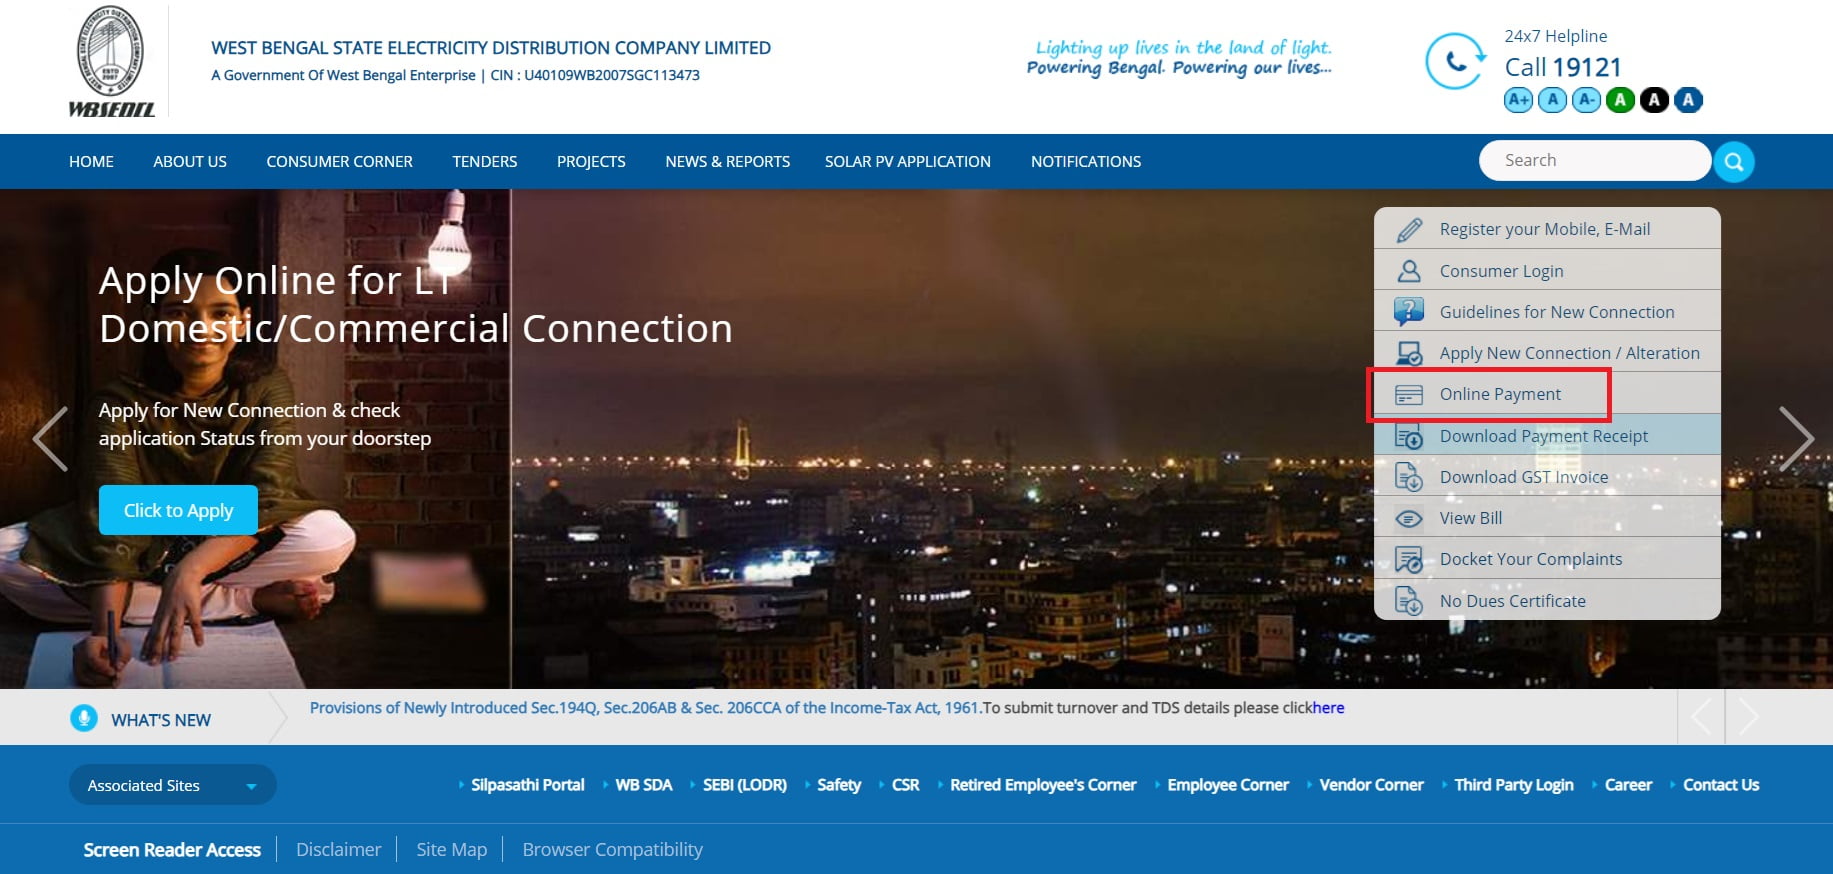Click the eye icon for View Bill
The image size is (1833, 874).
(x=1409, y=519)
